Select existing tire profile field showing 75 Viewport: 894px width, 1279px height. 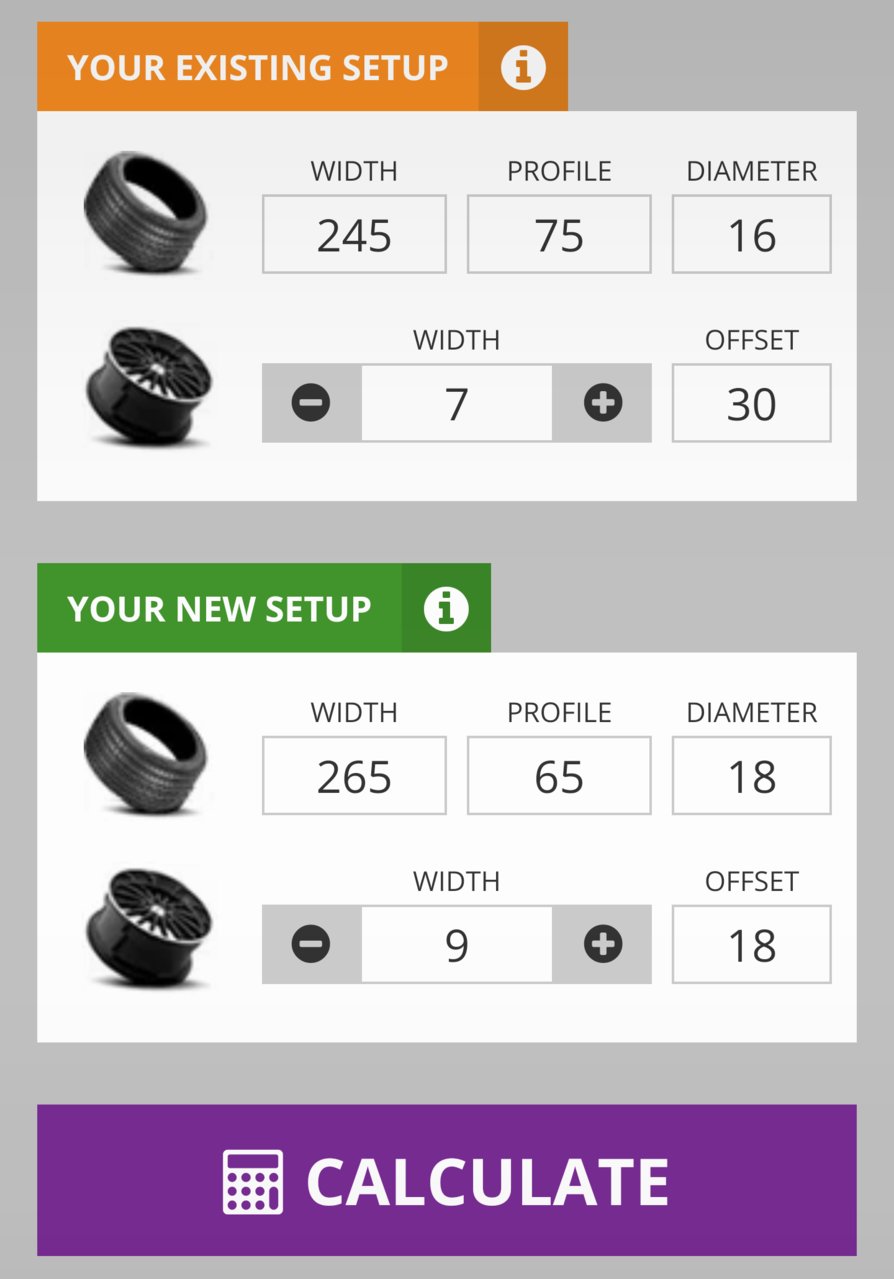559,234
